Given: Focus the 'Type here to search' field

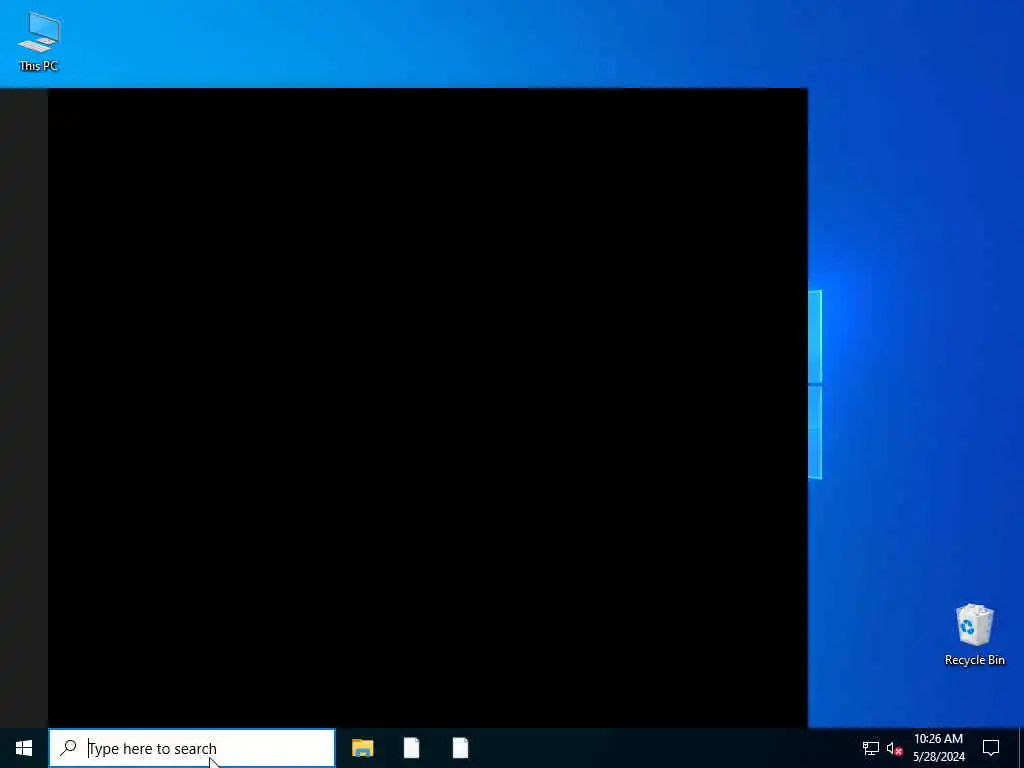Looking at the screenshot, I should 192,748.
